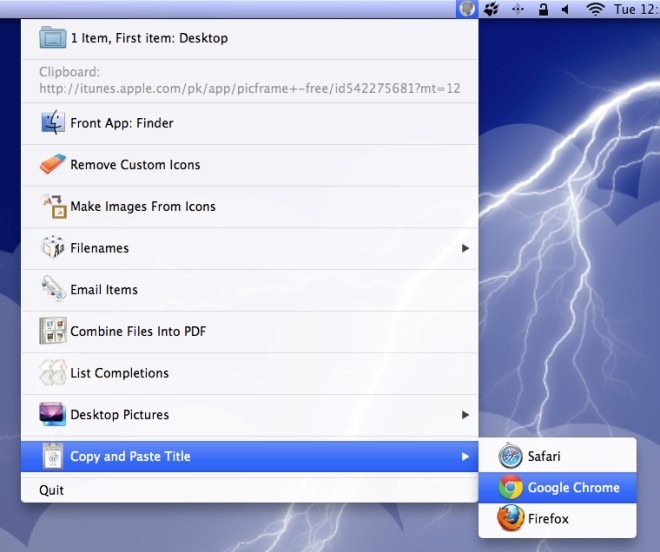Choose Email Items
The image size is (660, 552).
[x=250, y=290]
